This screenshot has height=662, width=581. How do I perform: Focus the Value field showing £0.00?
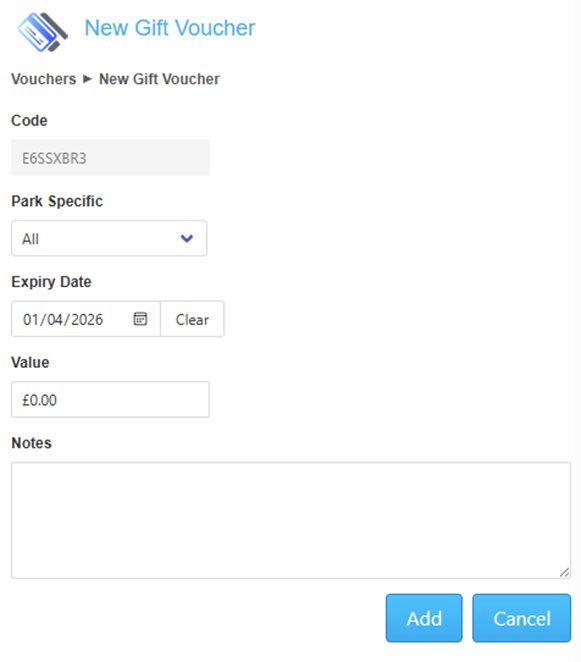tap(110, 399)
